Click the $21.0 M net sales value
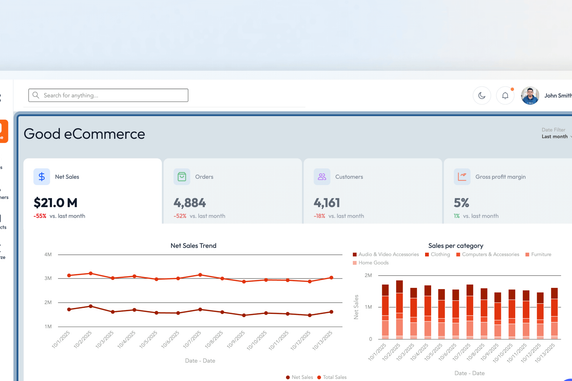Image resolution: width=572 pixels, height=381 pixels. coord(55,203)
